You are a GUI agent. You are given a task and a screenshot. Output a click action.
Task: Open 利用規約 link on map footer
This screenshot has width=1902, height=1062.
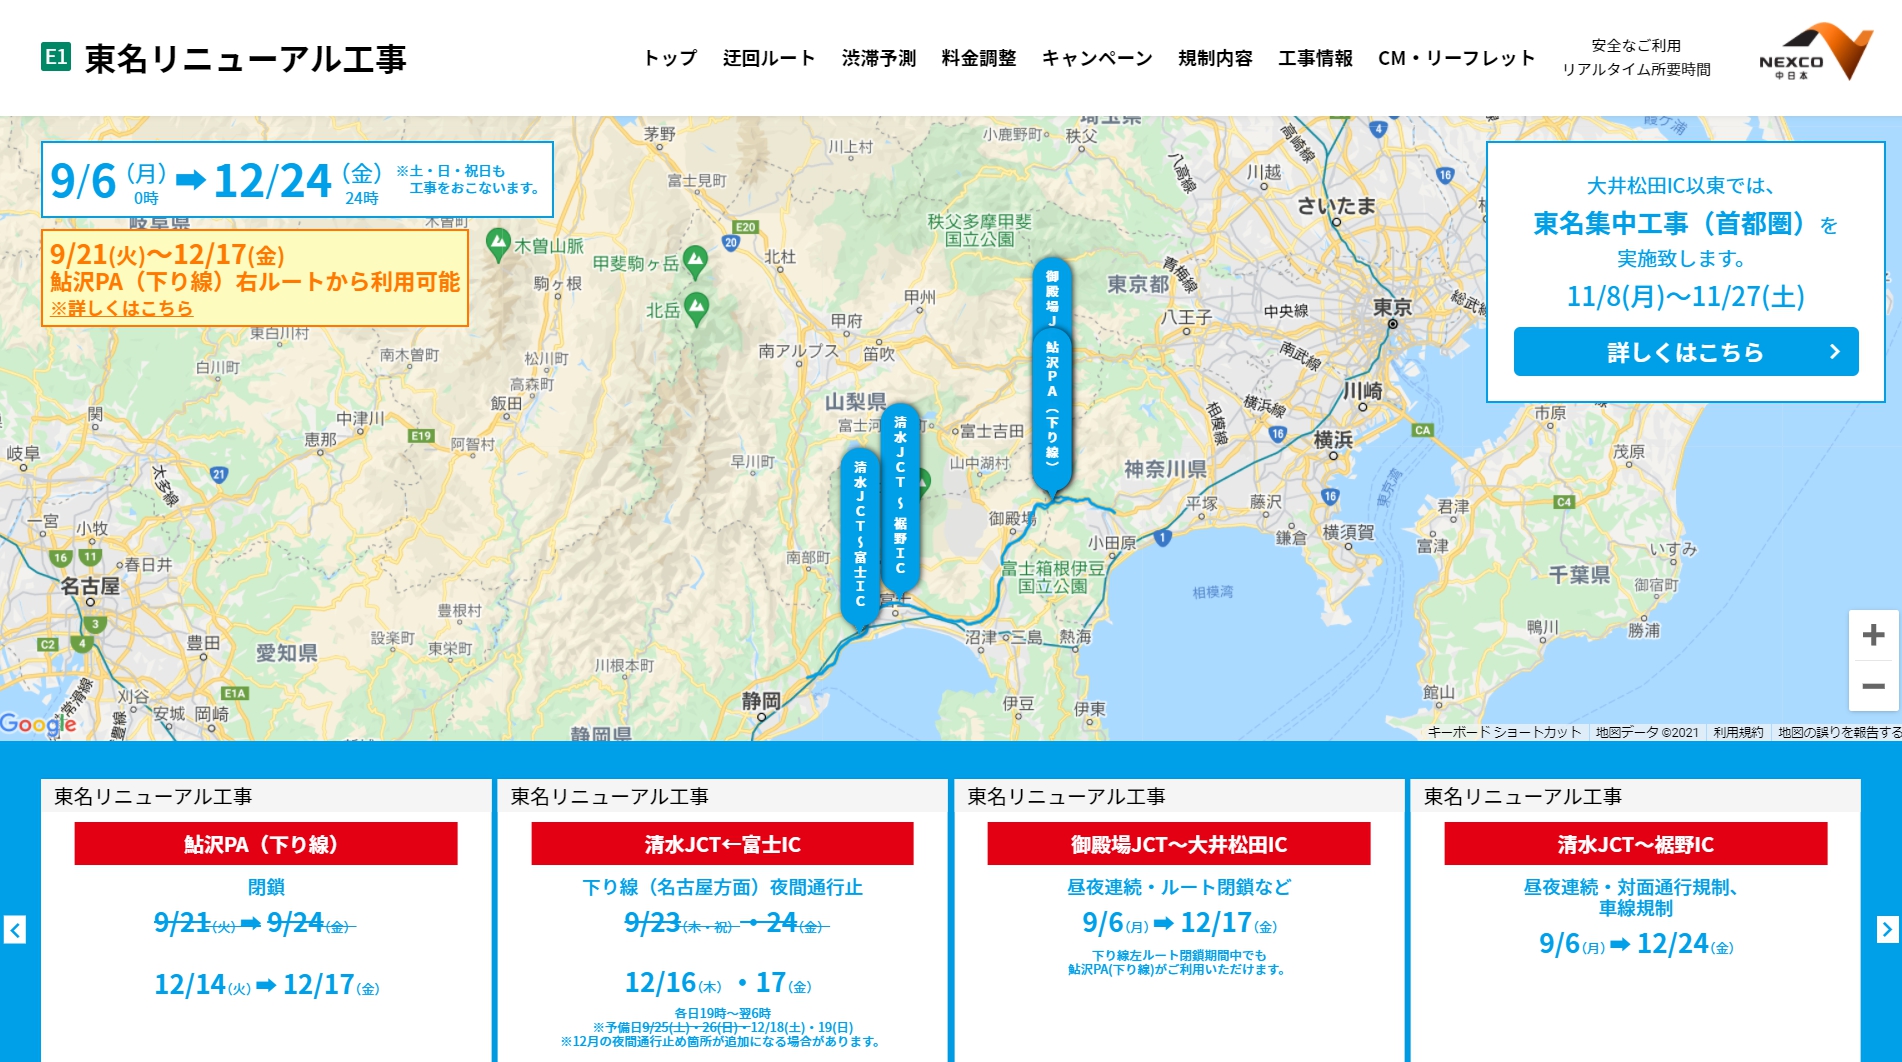[1738, 732]
